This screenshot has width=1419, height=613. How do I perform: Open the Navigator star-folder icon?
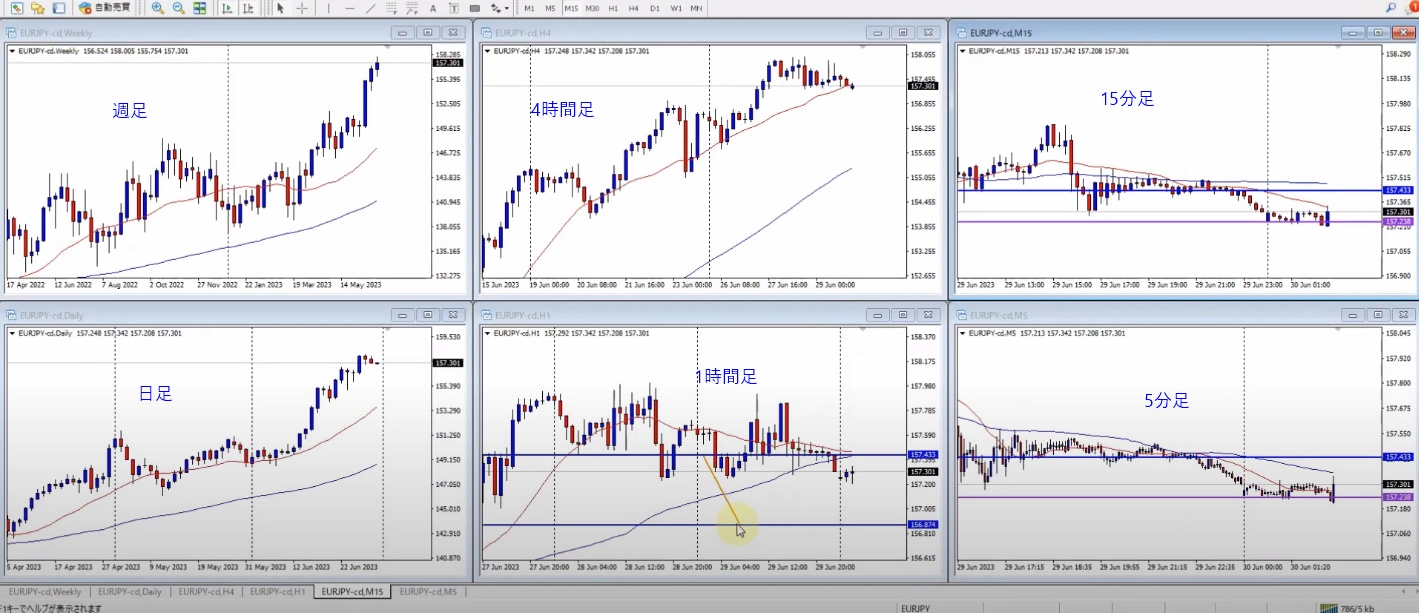click(x=38, y=8)
